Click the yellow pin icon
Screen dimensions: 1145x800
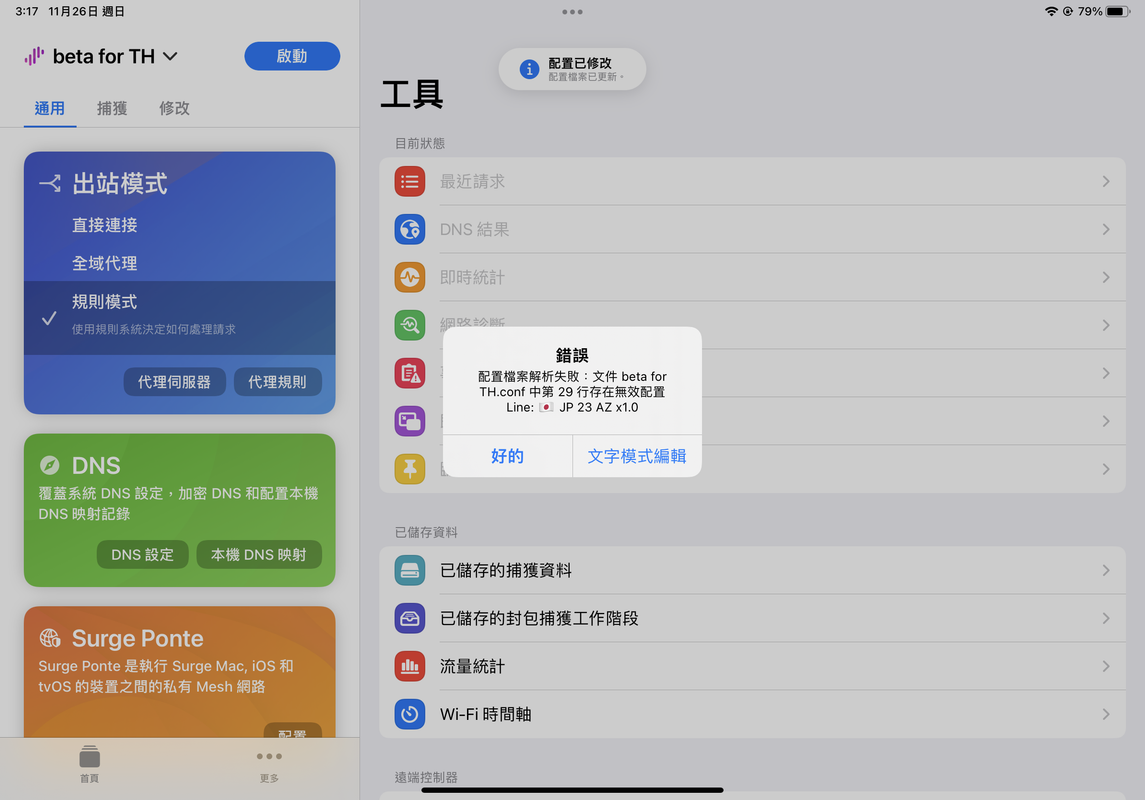point(410,469)
